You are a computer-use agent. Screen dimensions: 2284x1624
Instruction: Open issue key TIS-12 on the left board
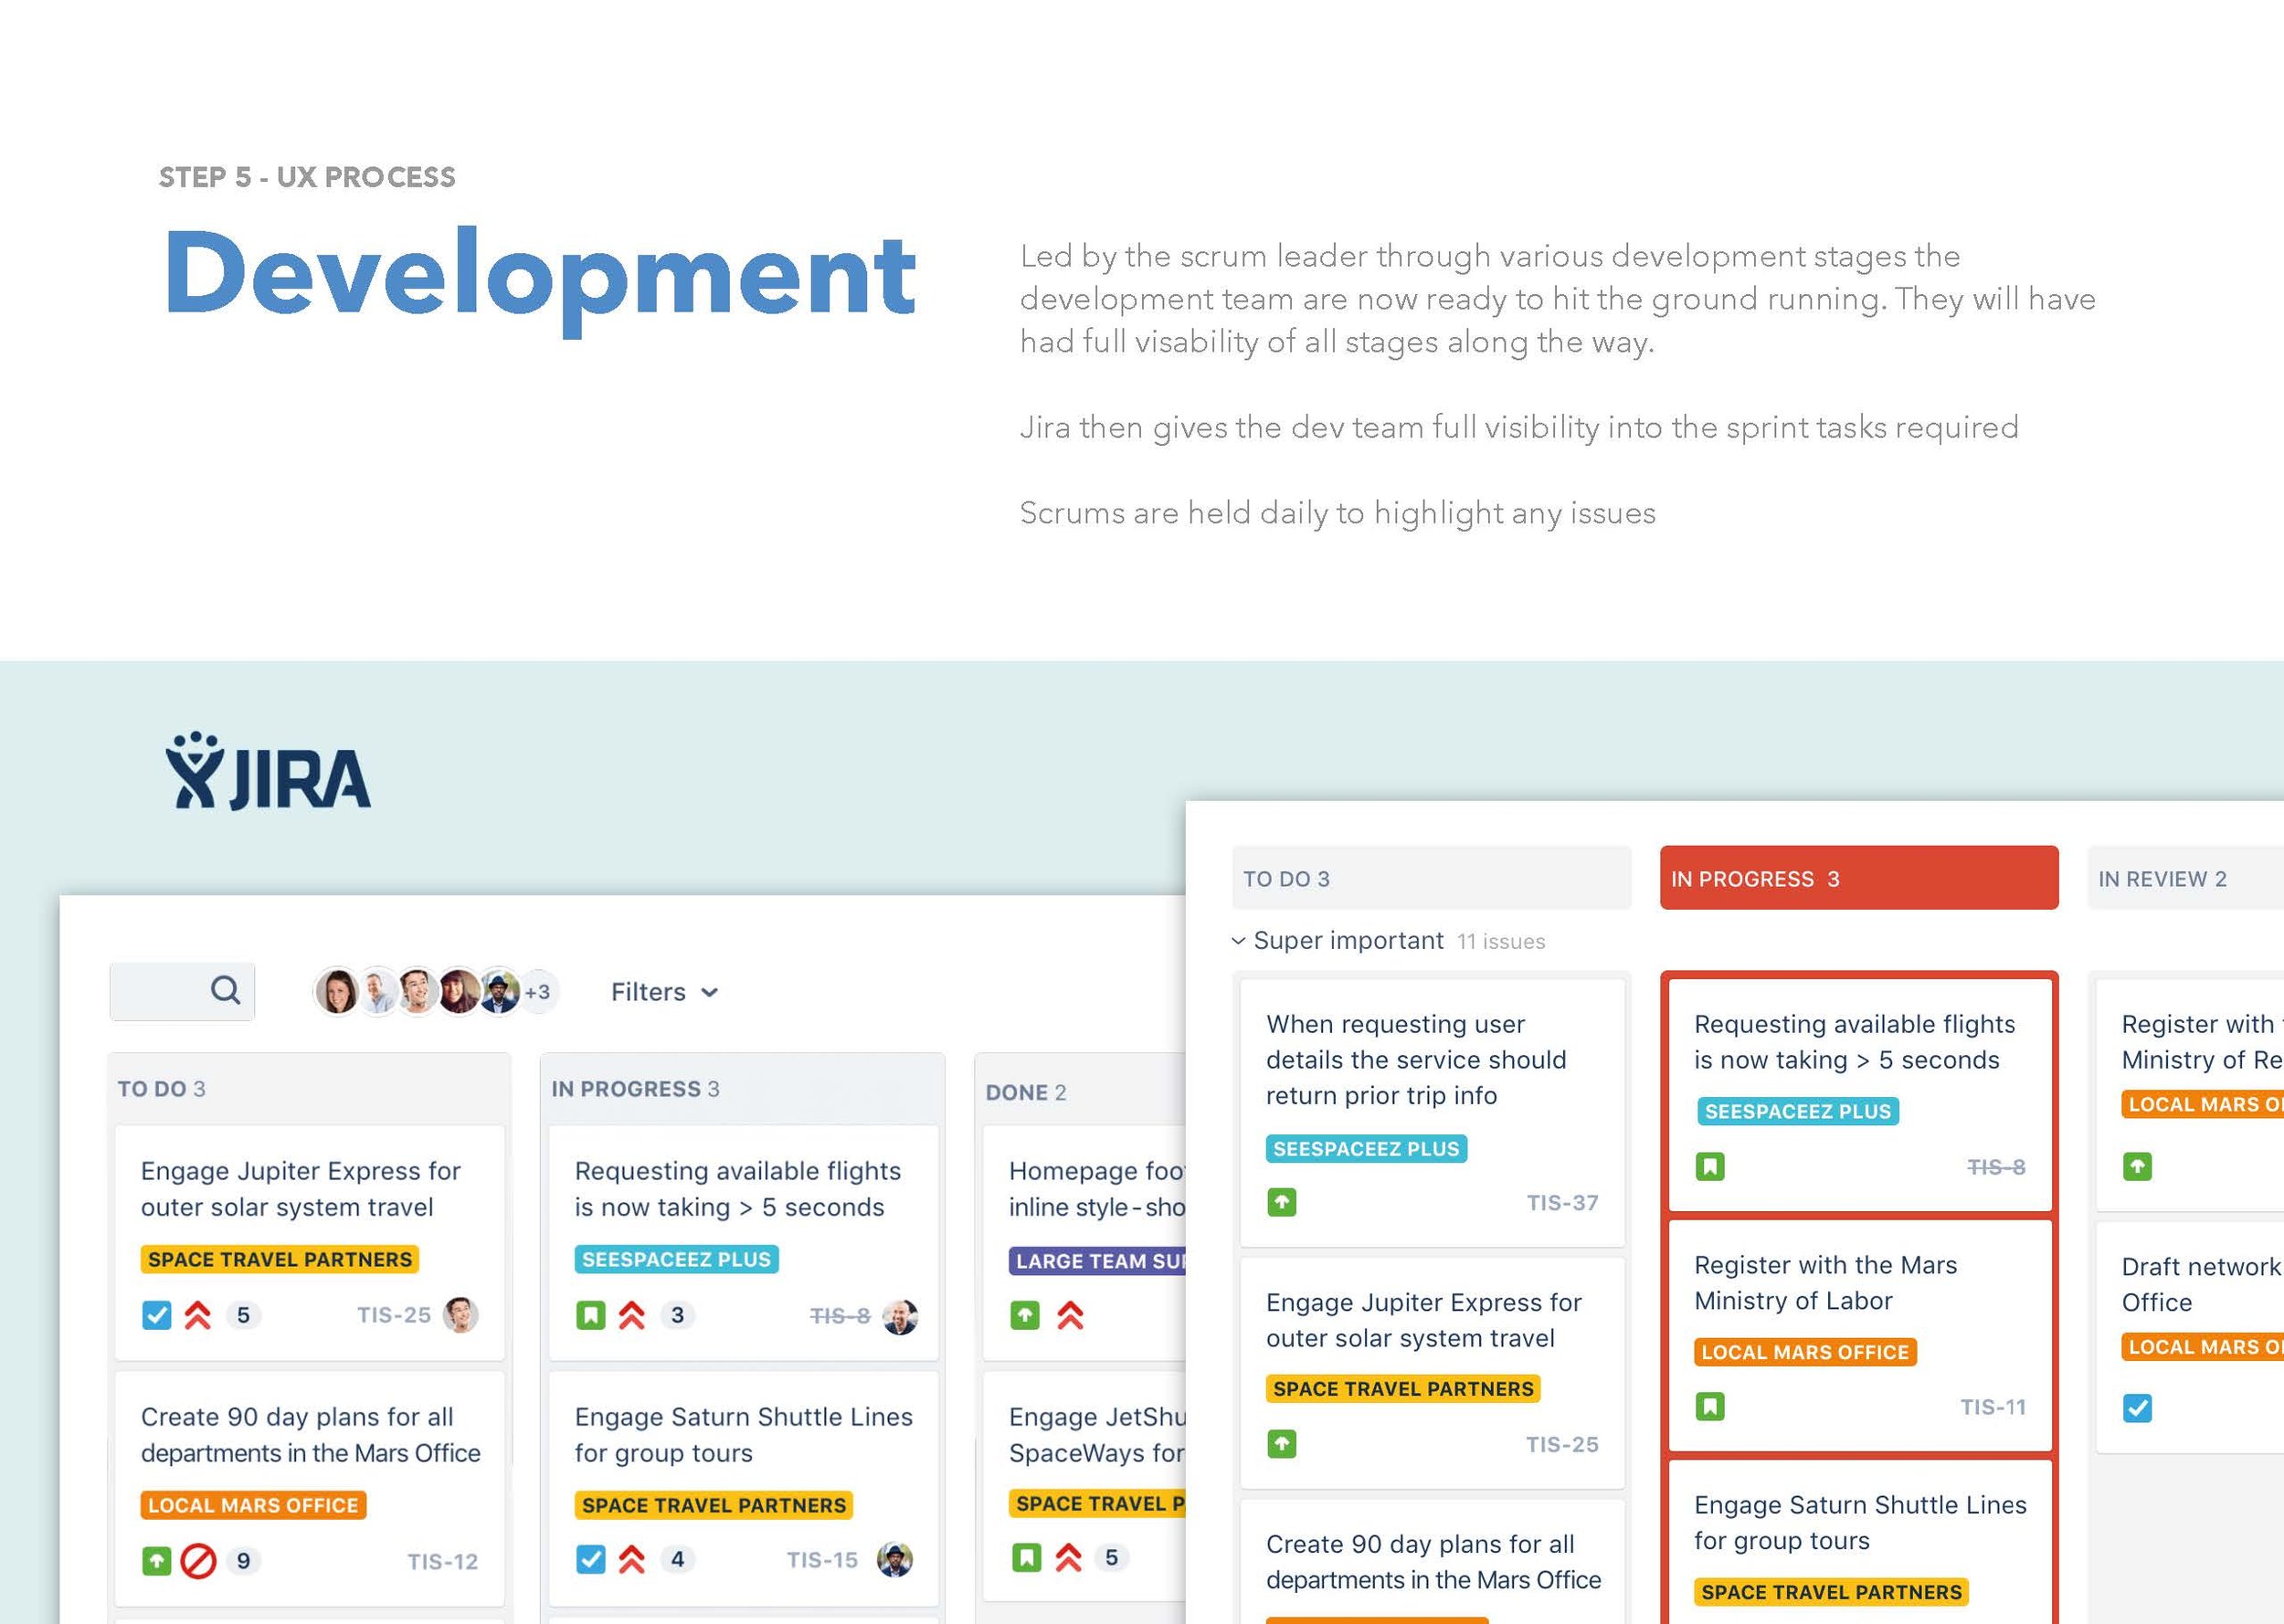(x=442, y=1561)
